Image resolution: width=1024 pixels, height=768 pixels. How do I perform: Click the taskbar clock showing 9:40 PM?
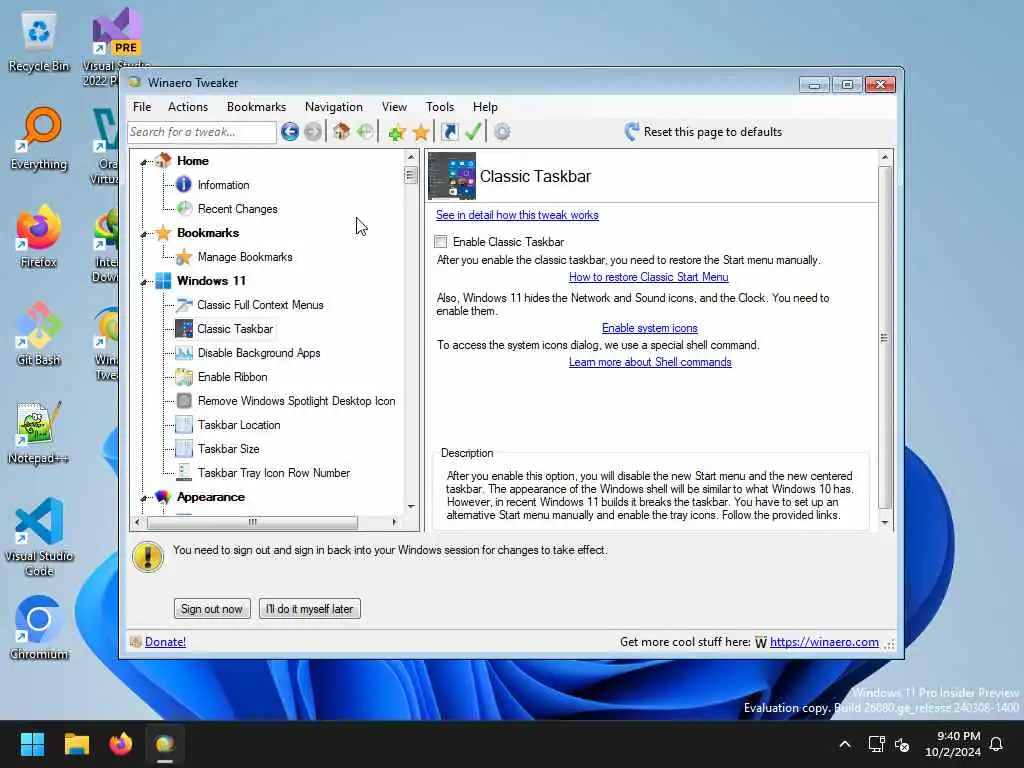tap(953, 744)
